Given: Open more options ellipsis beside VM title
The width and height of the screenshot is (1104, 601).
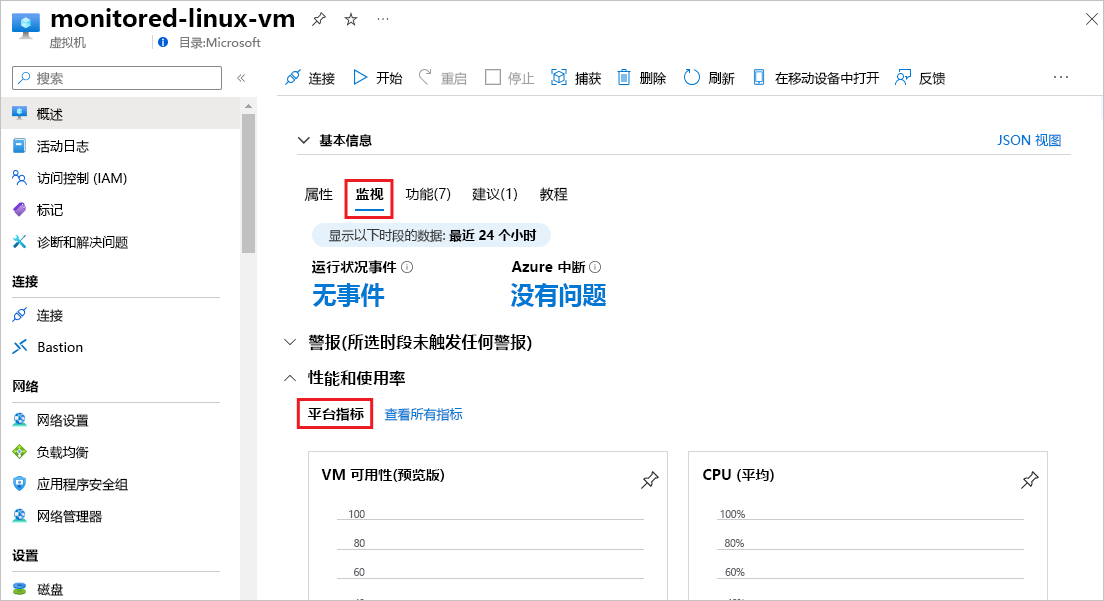Looking at the screenshot, I should pos(382,19).
